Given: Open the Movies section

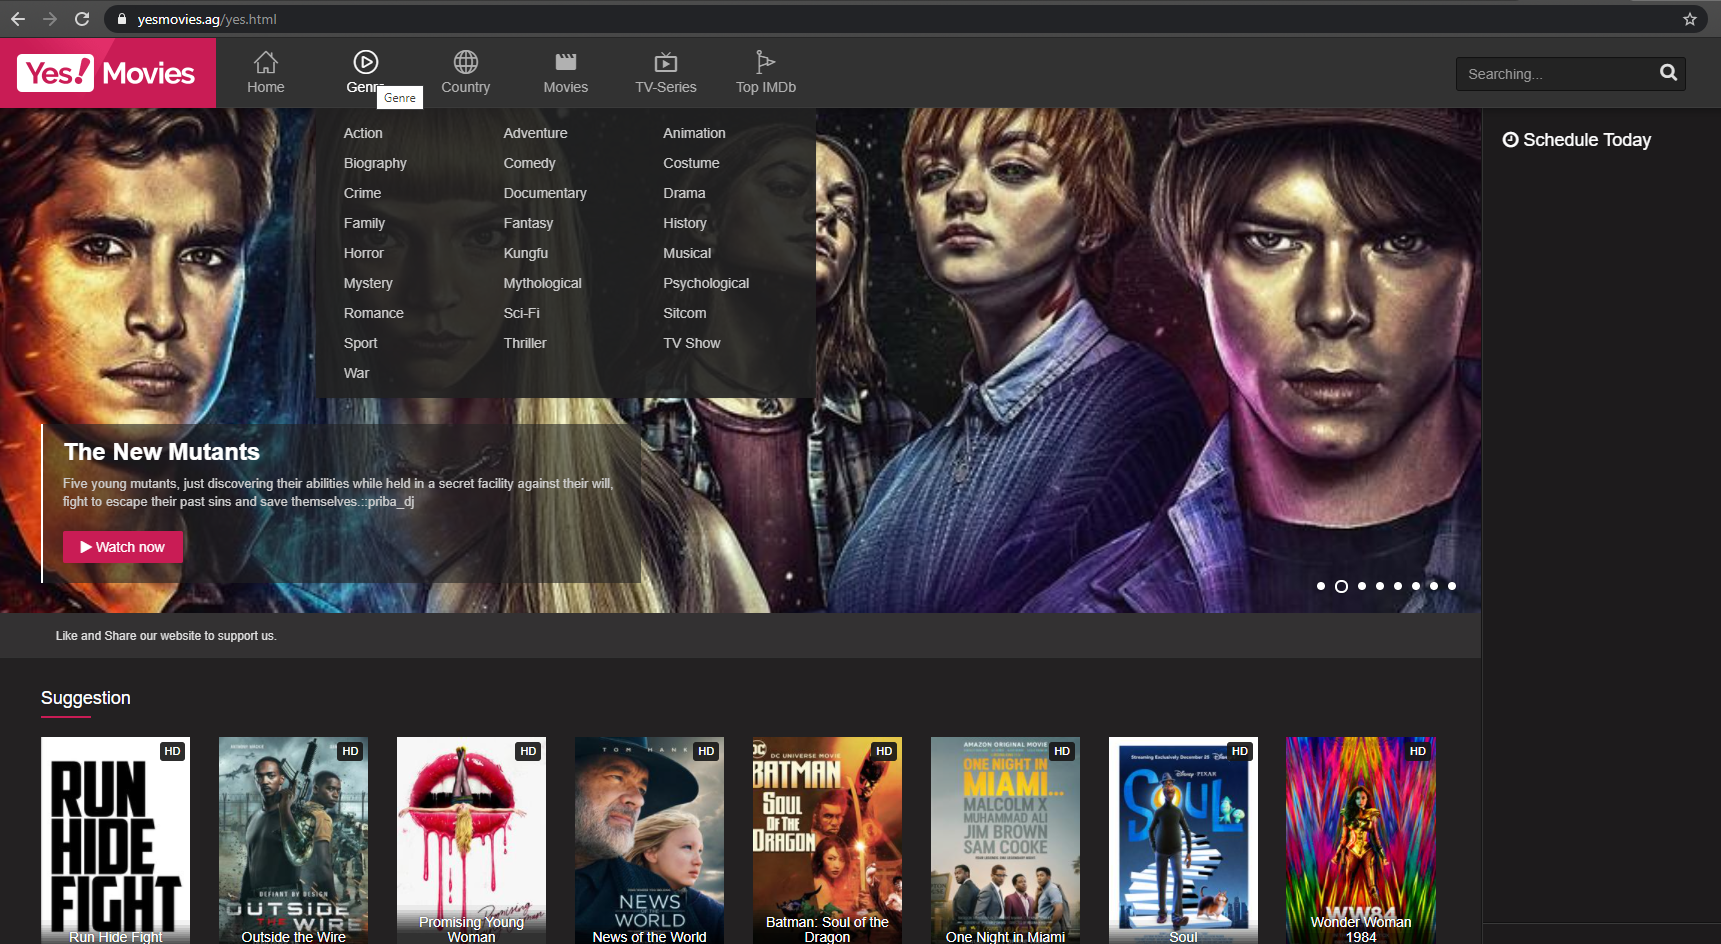Looking at the screenshot, I should tap(566, 73).
